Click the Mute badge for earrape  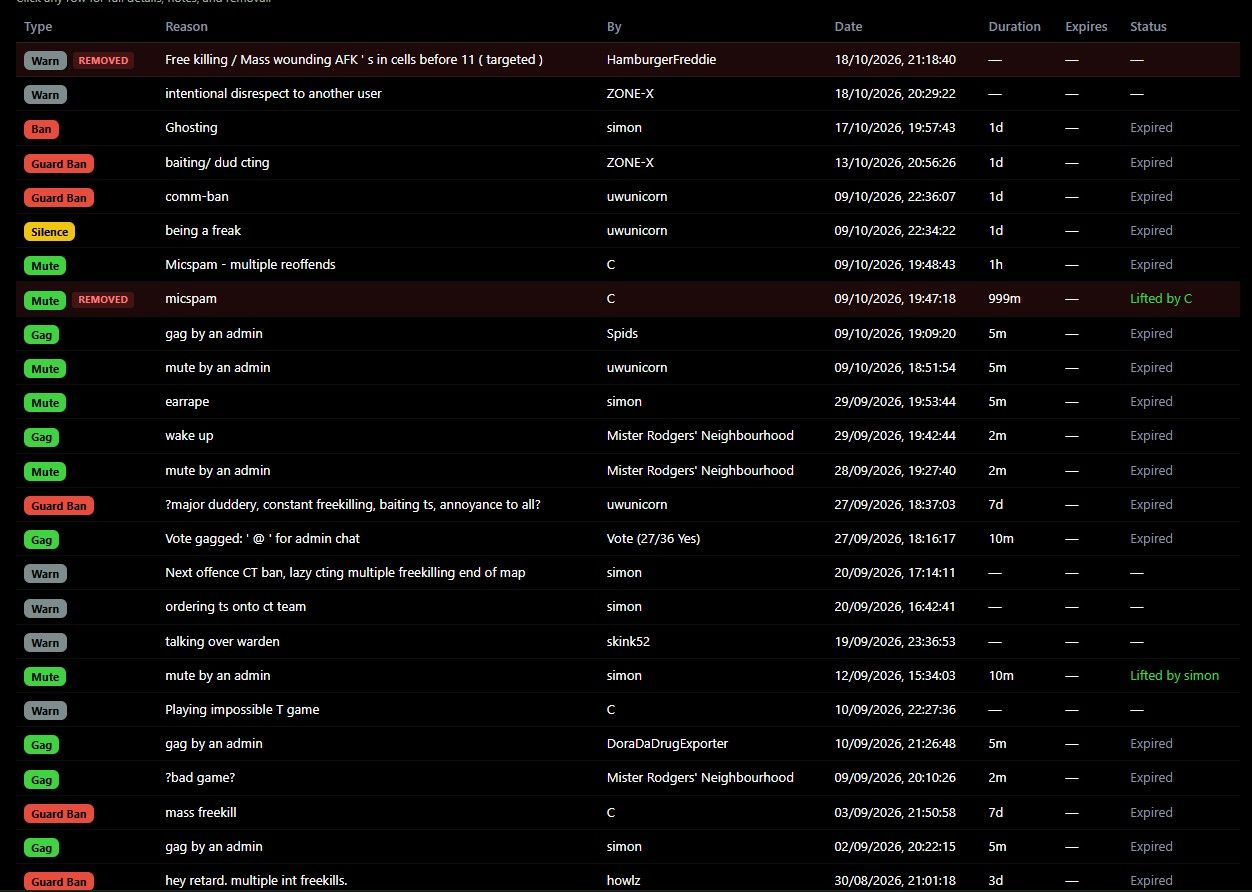(45, 403)
